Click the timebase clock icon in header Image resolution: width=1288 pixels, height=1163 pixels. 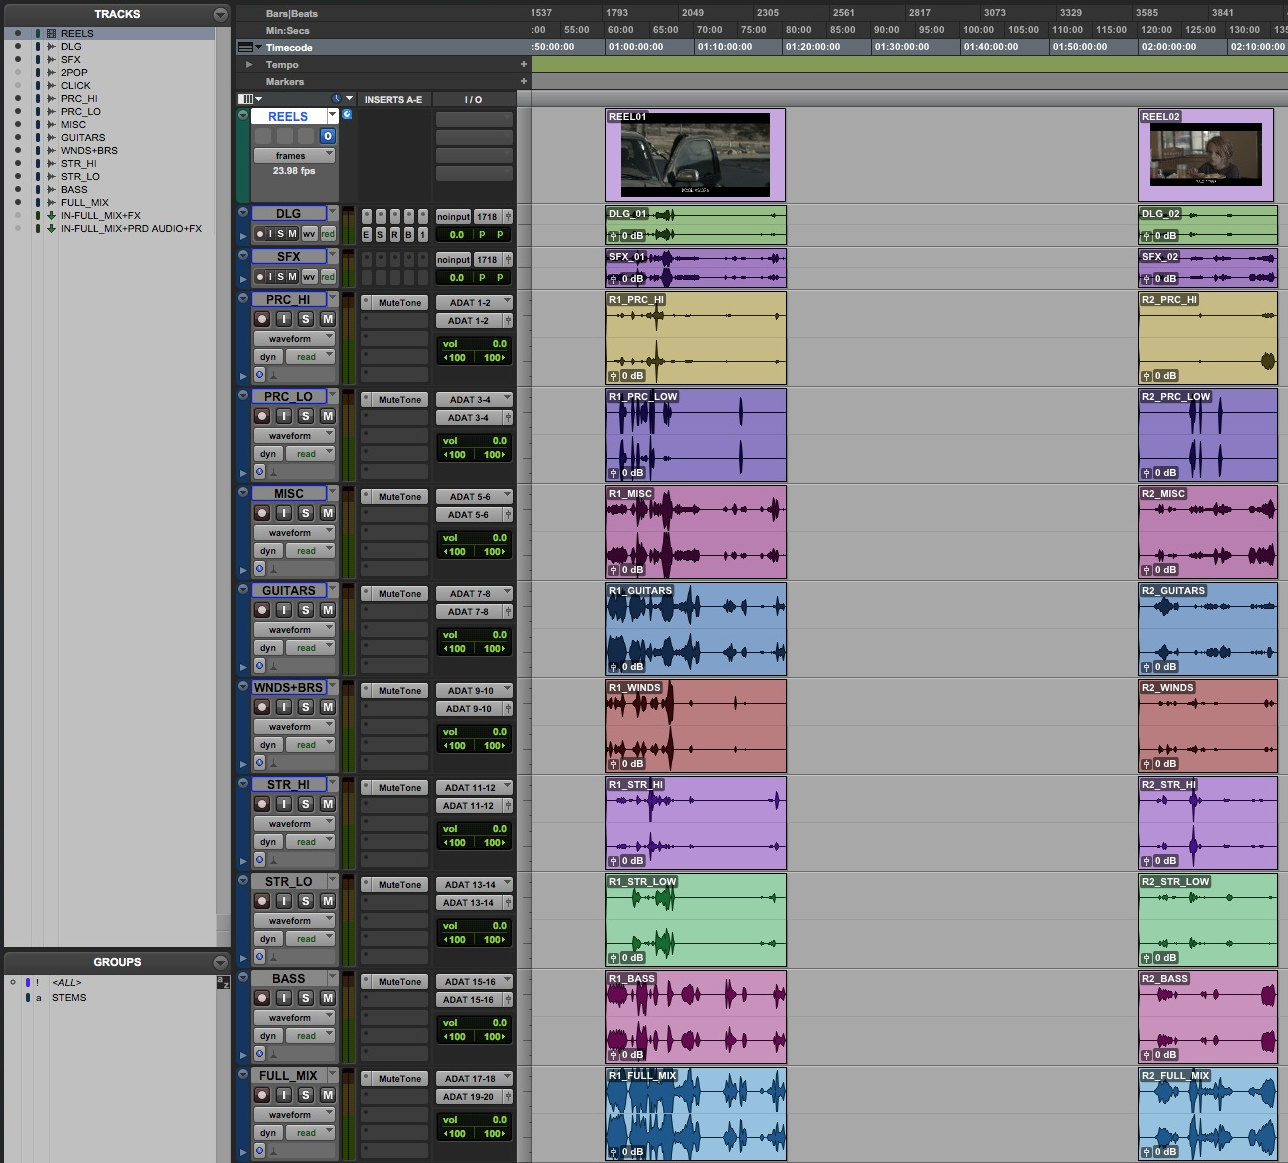point(336,99)
